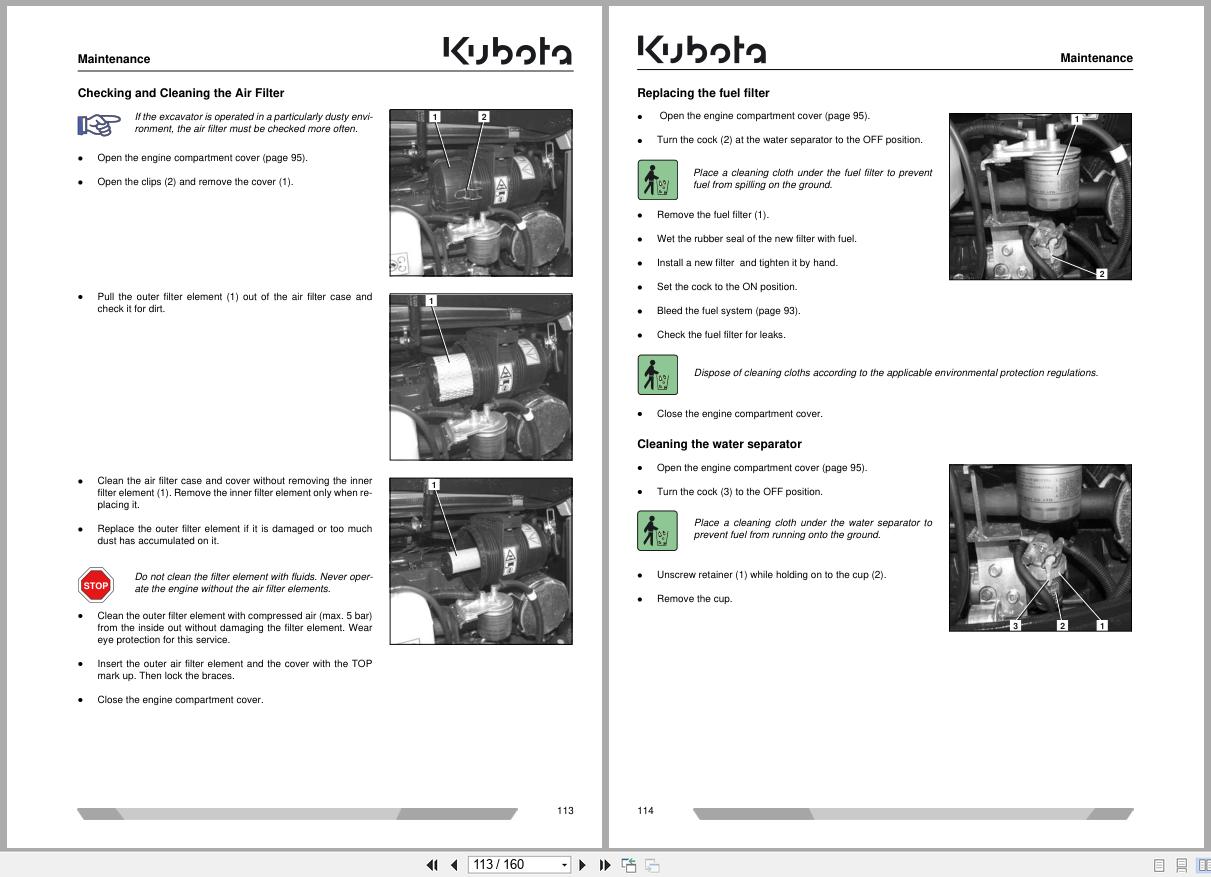Image resolution: width=1211 pixels, height=877 pixels.
Task: Click the environmental icon beside fuel filter cloth note
Action: 657,180
